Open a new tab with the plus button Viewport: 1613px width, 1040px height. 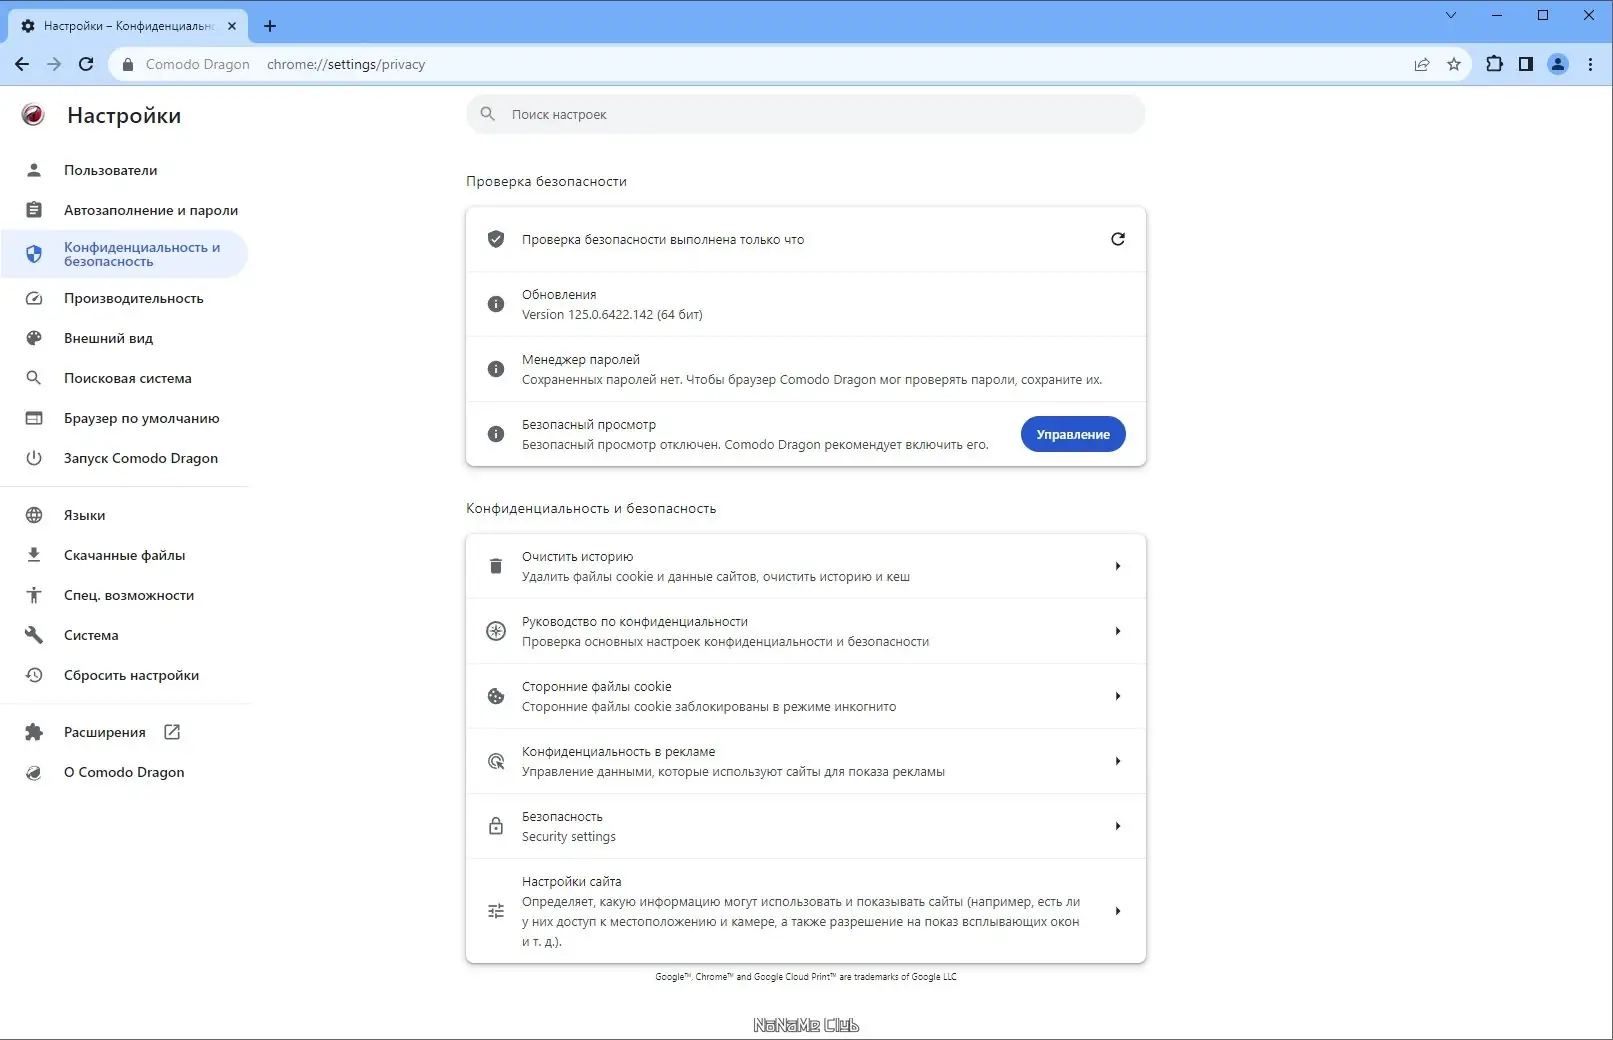[x=270, y=26]
